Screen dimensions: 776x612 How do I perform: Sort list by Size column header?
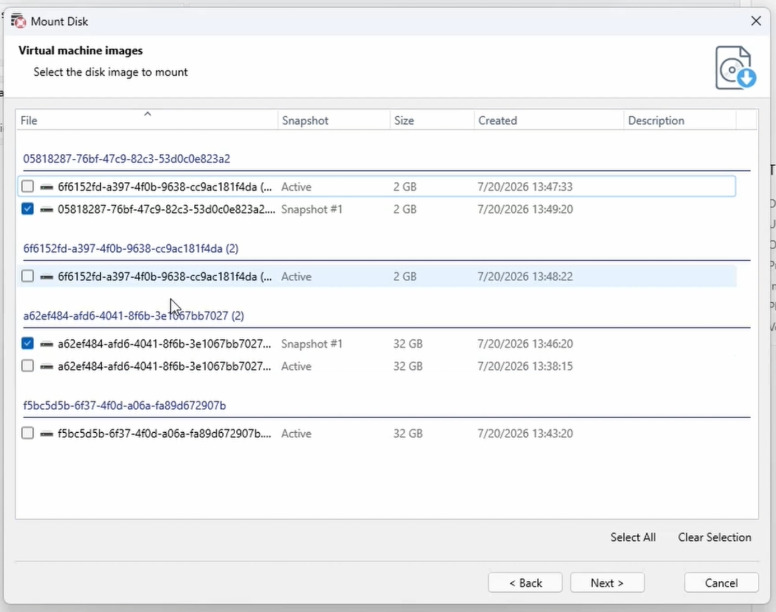[432, 120]
